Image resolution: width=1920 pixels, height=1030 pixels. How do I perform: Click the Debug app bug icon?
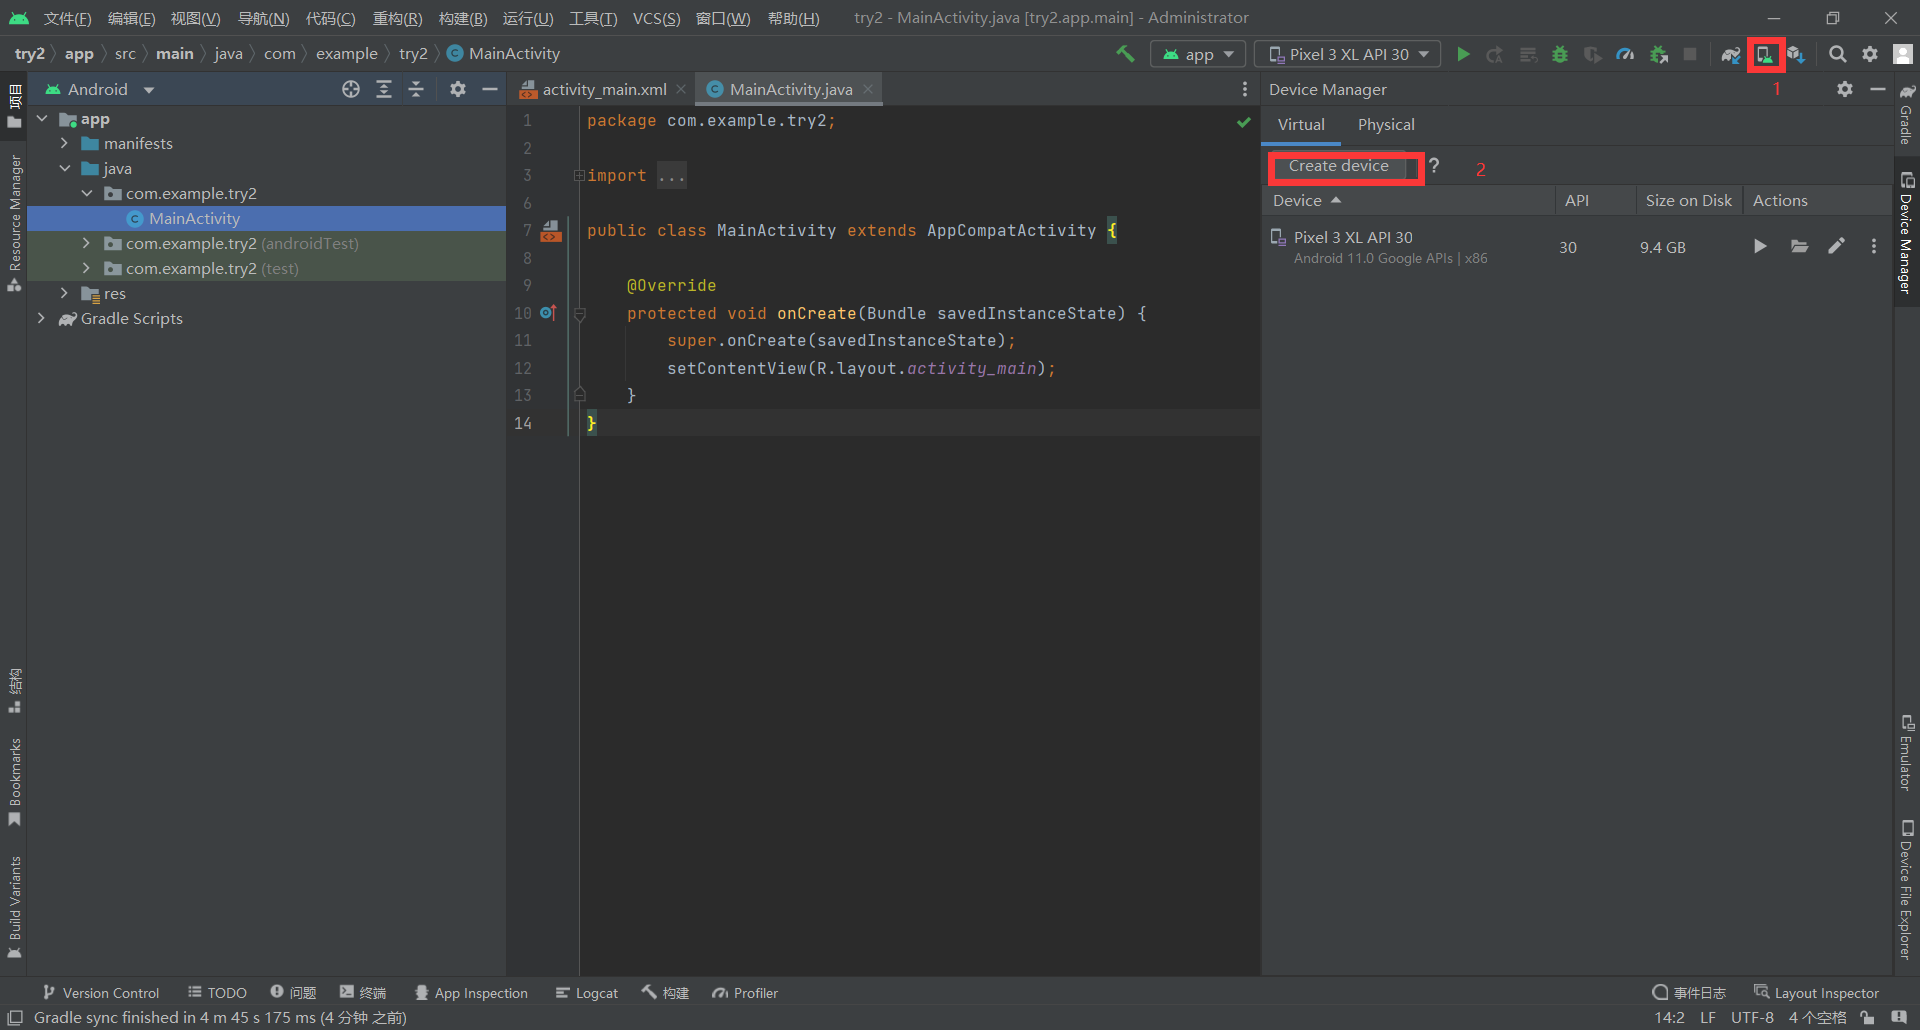point(1560,54)
